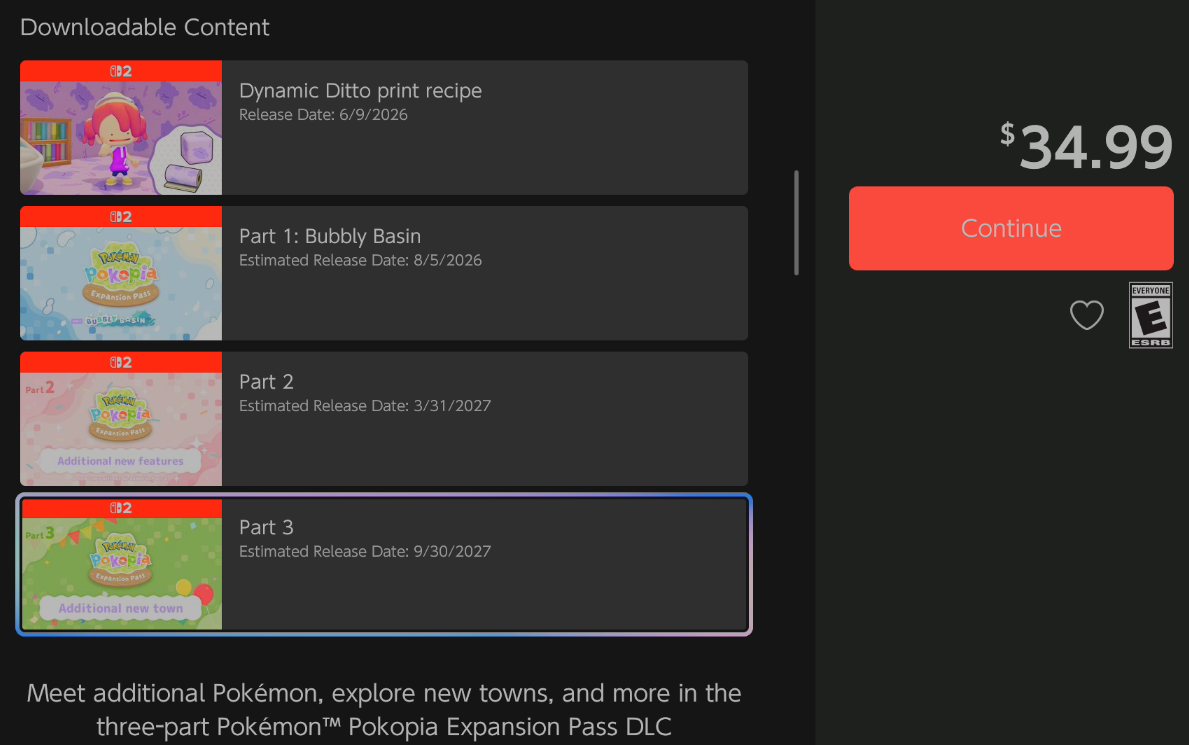
Task: Click Estimated Release Date: 9/30/2027 text
Action: pos(365,552)
